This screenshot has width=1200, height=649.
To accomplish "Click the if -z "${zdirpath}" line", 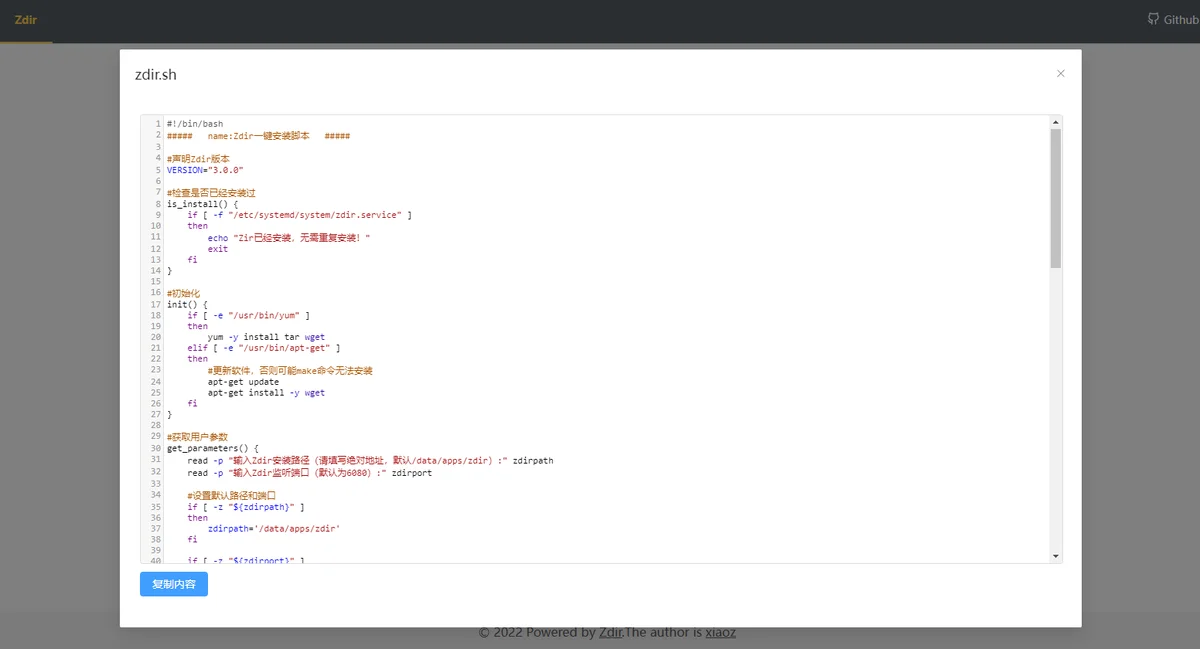I will pos(246,507).
